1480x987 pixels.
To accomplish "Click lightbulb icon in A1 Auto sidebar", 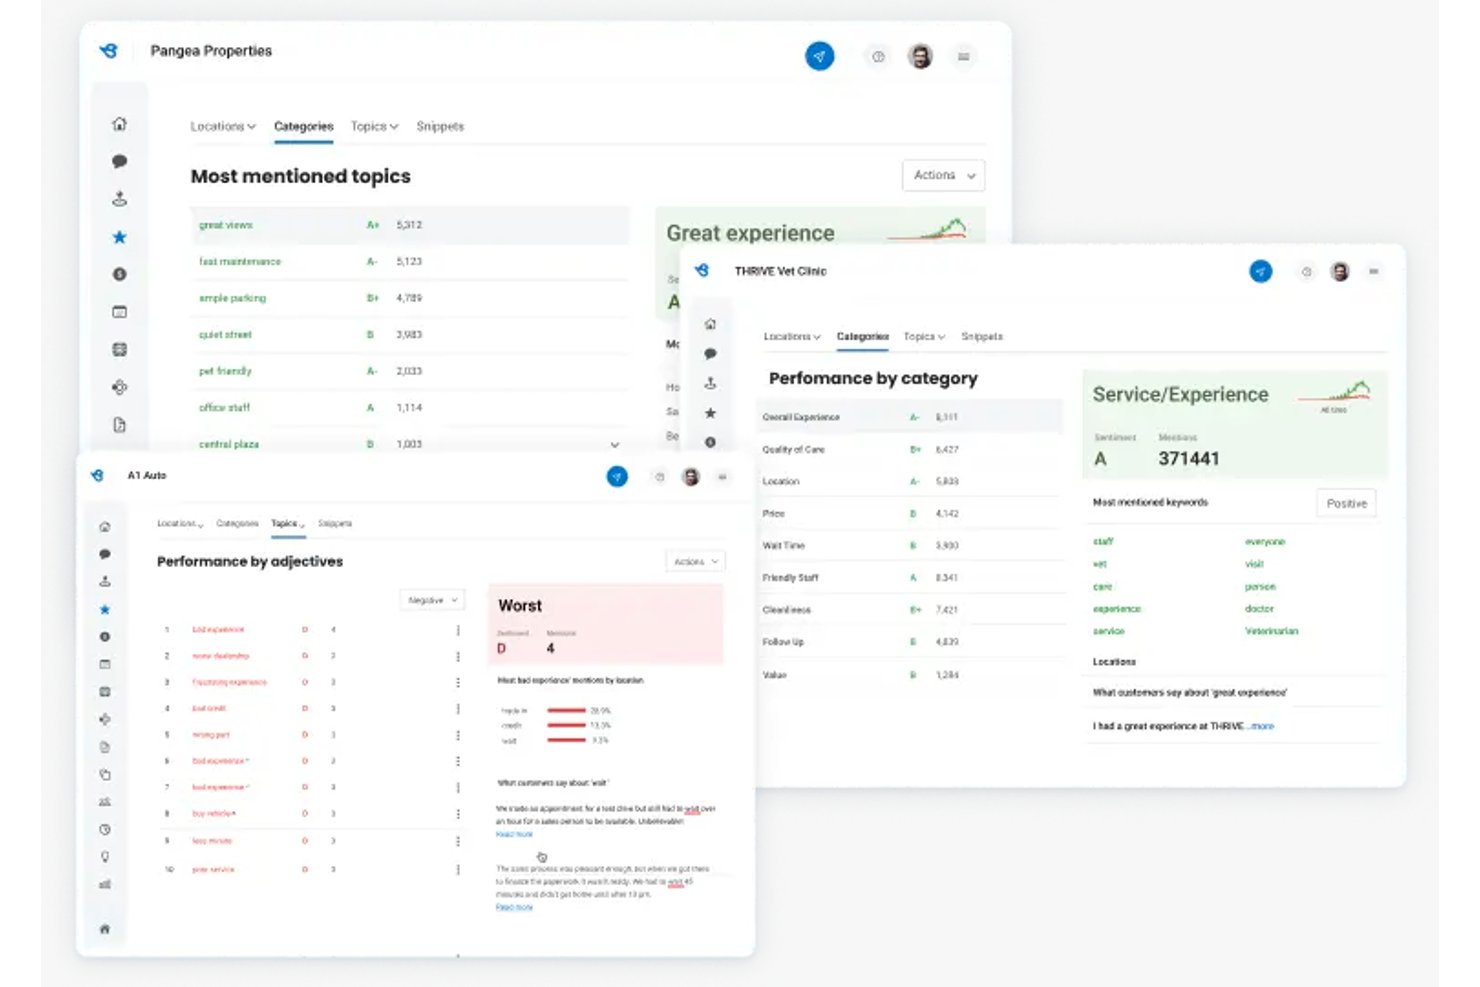I will click(105, 857).
